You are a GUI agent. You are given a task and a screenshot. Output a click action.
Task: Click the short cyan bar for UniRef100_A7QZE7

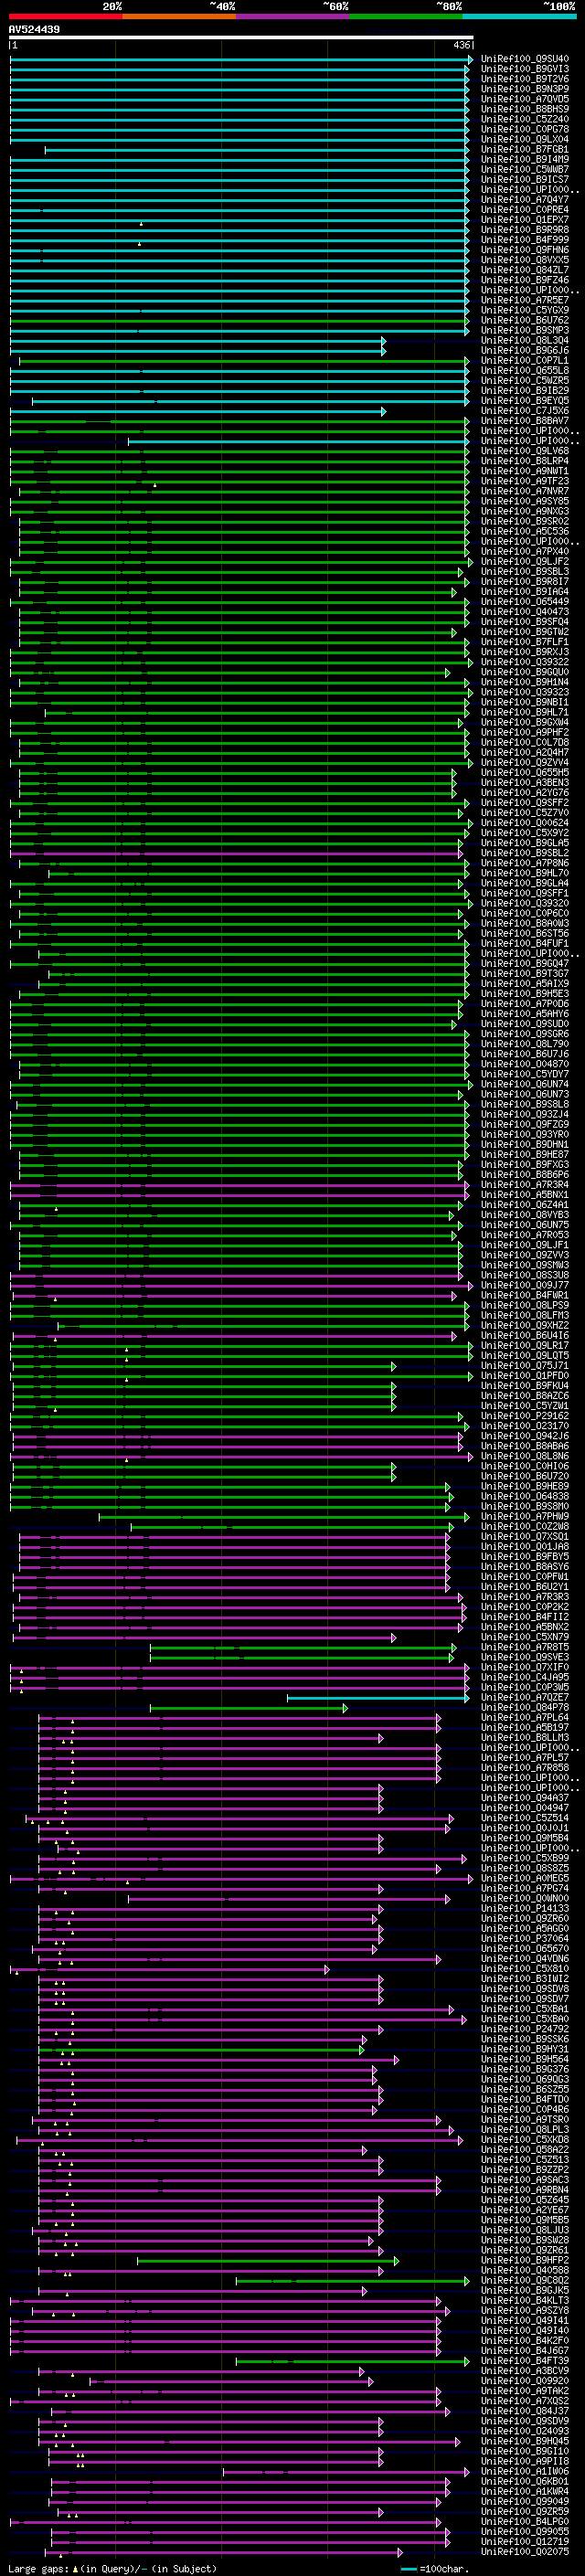pos(378,1698)
